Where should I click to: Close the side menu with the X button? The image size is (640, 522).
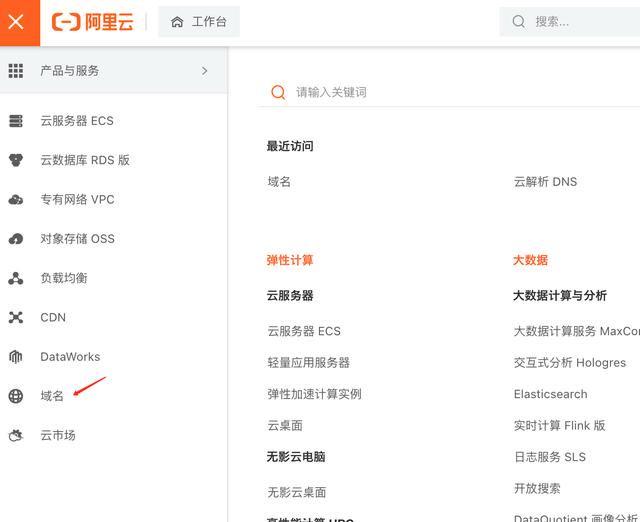18,22
